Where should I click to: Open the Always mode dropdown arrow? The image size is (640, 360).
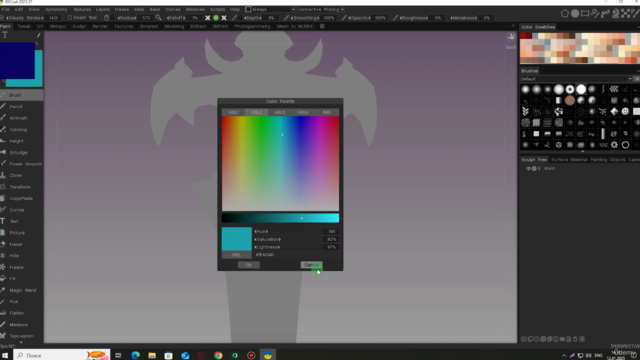click(293, 9)
